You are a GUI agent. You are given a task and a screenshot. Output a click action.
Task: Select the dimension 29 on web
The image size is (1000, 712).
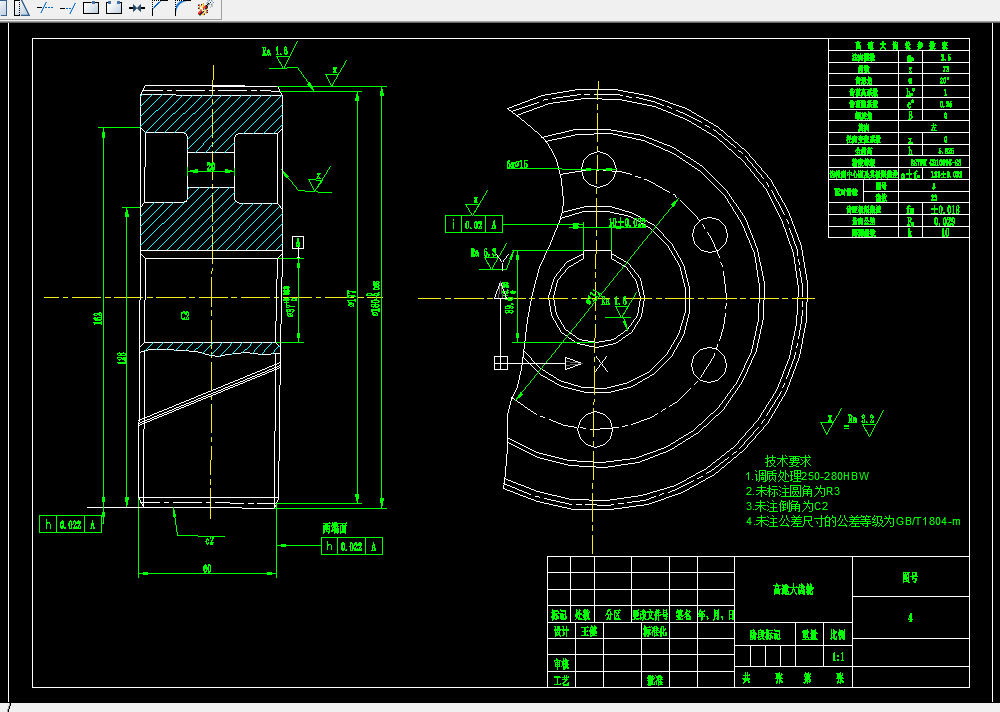[211, 167]
